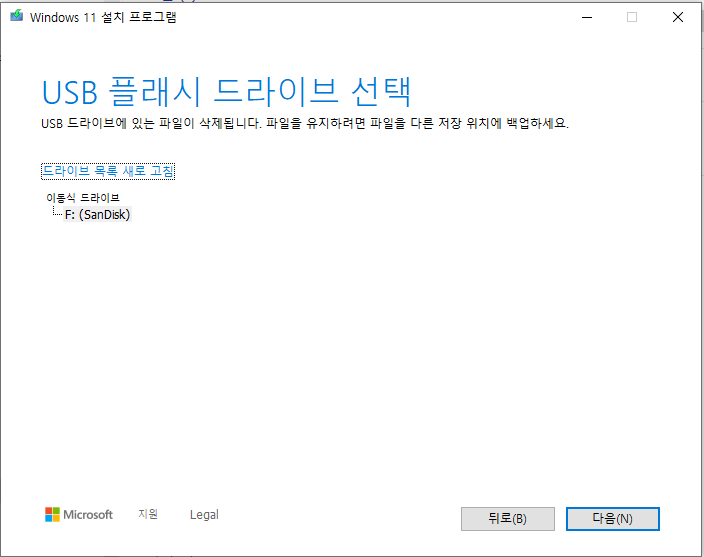Refresh the drive list via 드라이브 목록 새로 고침

pos(108,171)
